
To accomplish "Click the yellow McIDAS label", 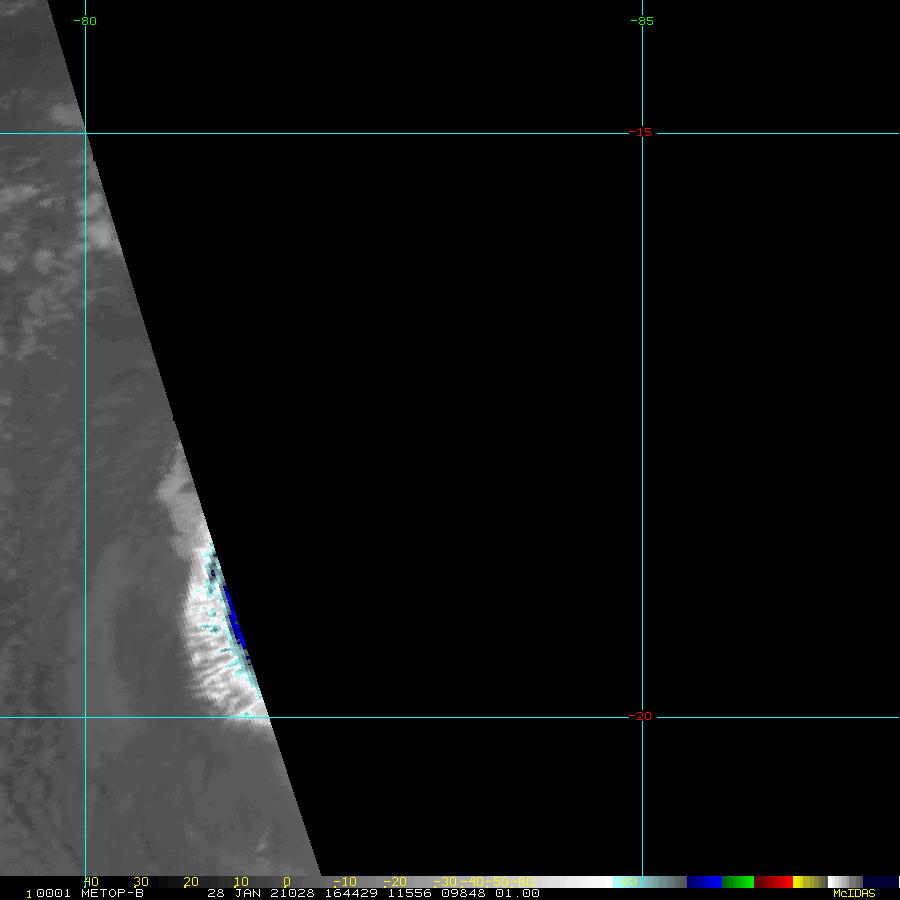I will coord(854,893).
